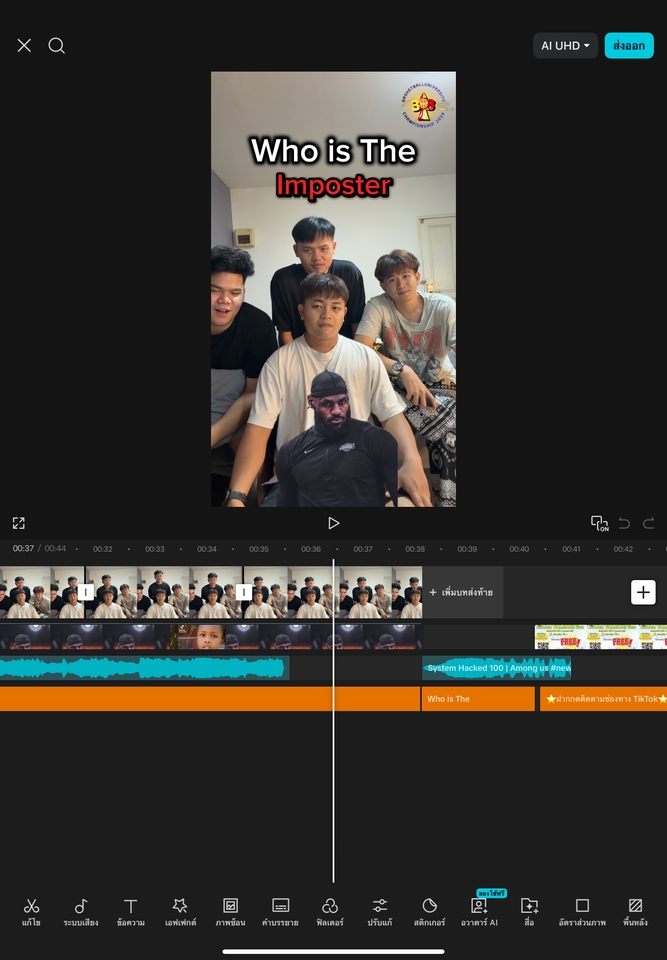Tap the LeBron cutout overlay in preview
The image size is (667, 960).
tap(336, 438)
